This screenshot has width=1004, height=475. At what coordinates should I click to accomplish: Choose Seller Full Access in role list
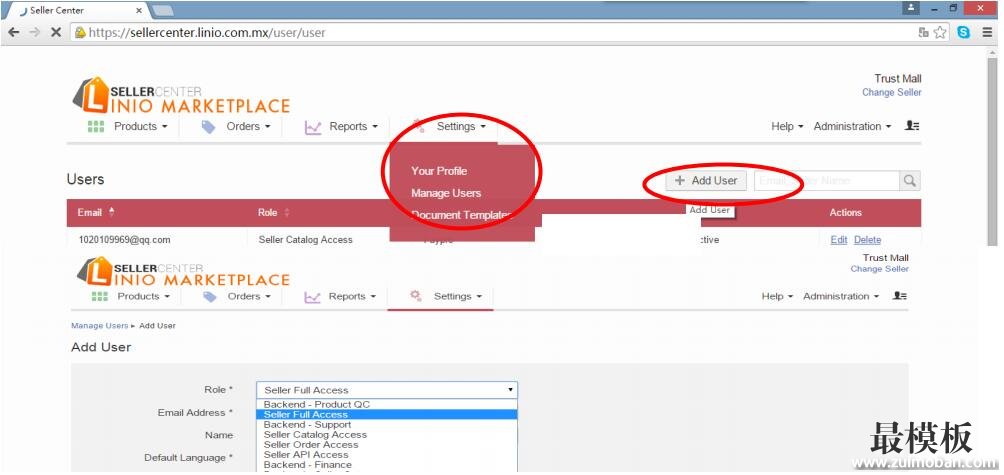(387, 414)
